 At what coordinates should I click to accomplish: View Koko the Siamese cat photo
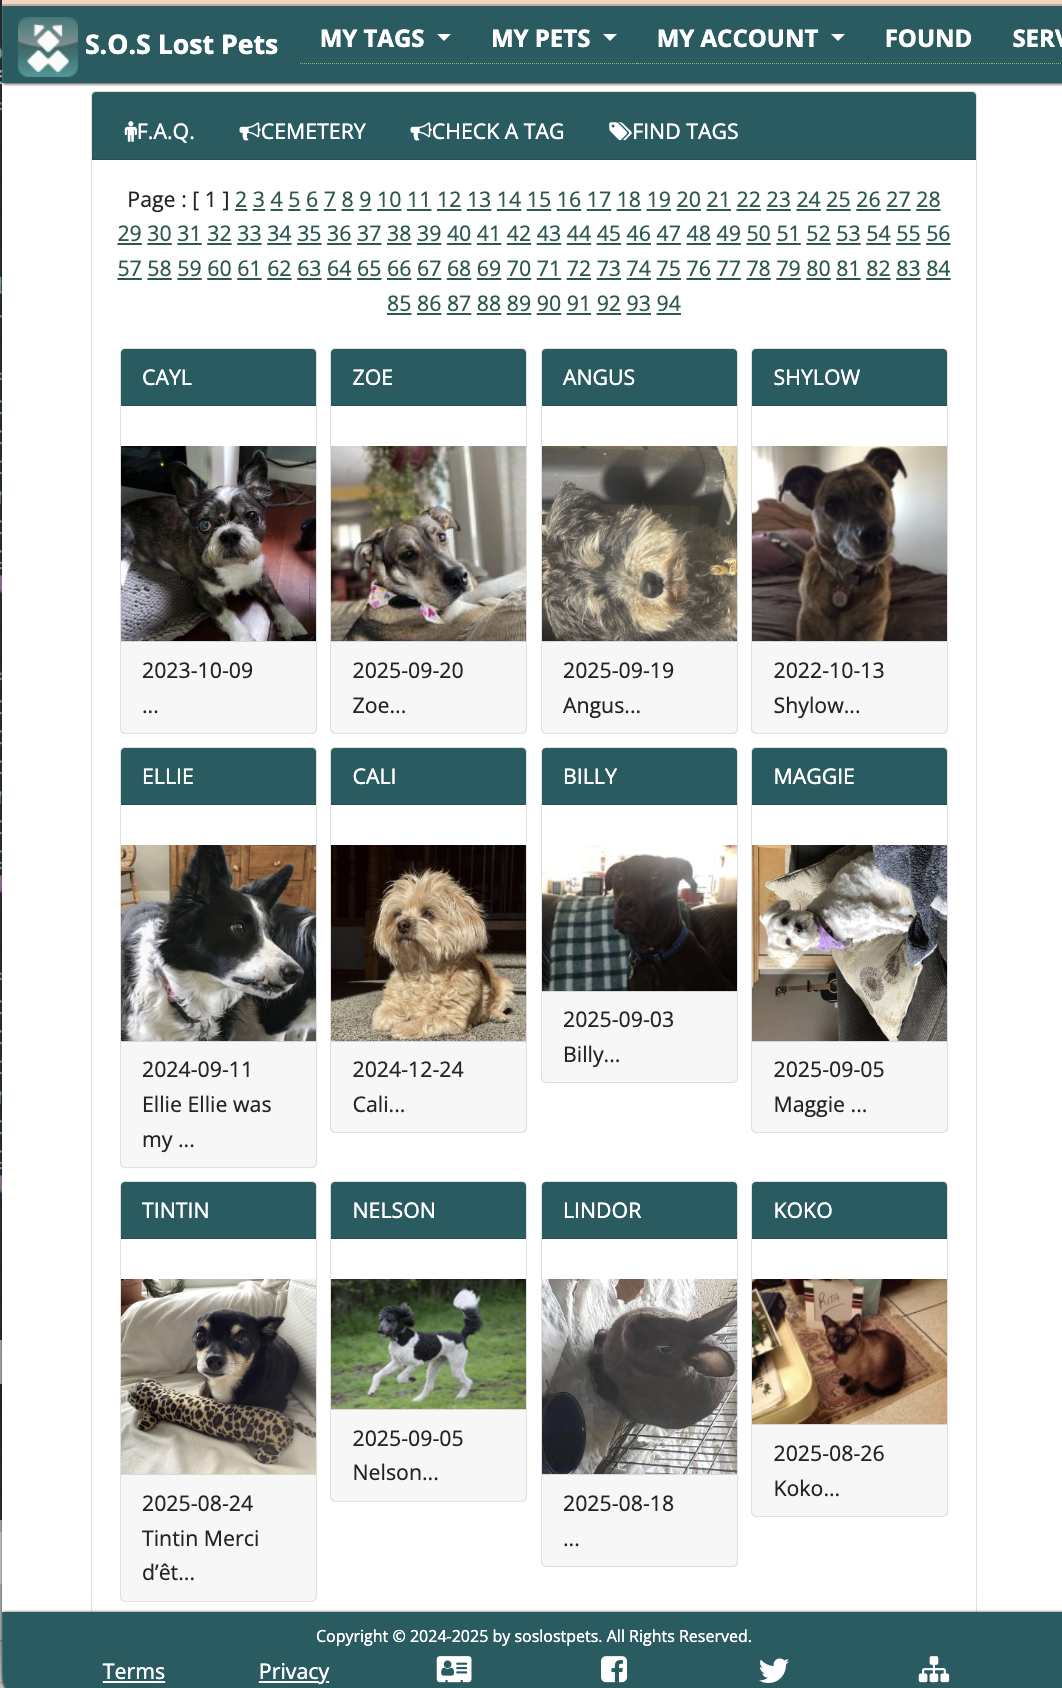[849, 1351]
